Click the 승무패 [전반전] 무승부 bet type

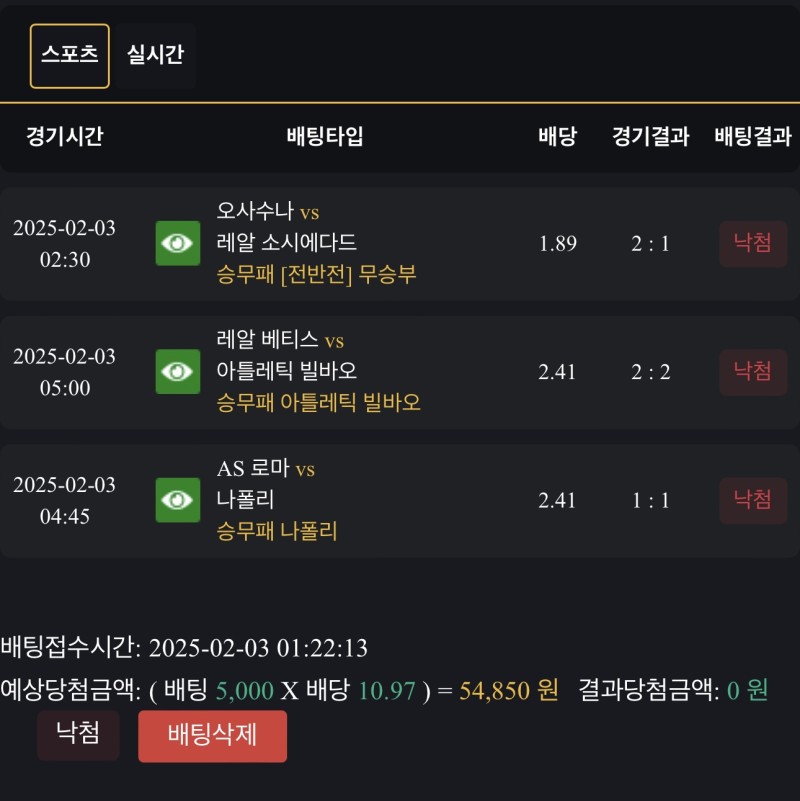tap(316, 275)
